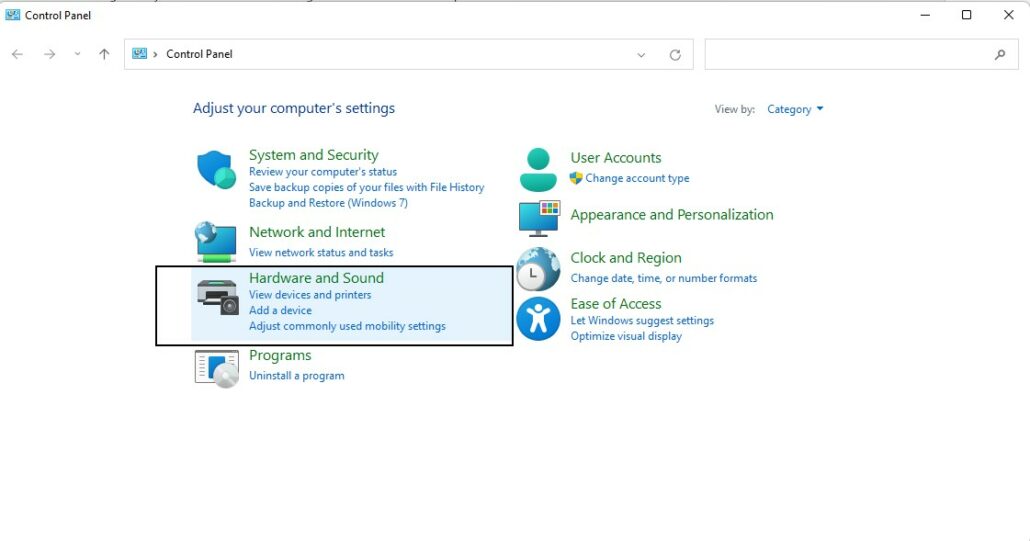The height and width of the screenshot is (541, 1030).
Task: Open System and Security category
Action: coord(313,155)
